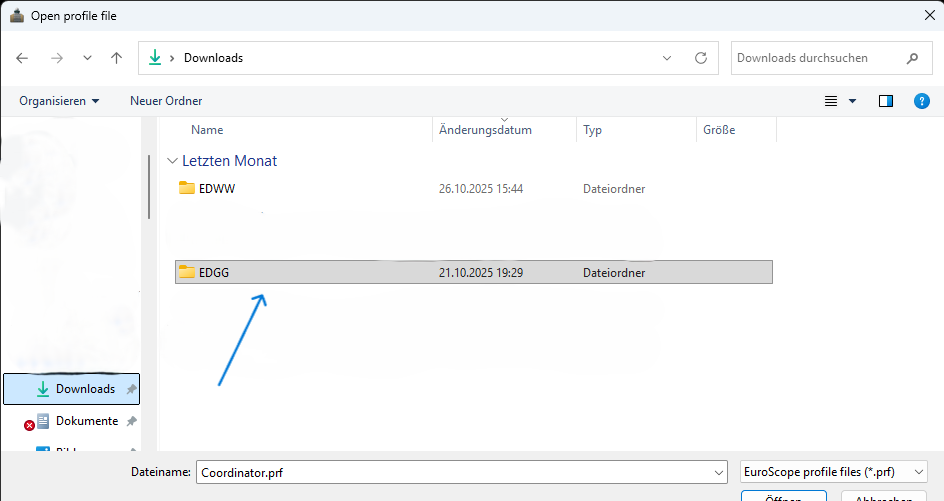Toggle the preview pane icon

tap(885, 101)
